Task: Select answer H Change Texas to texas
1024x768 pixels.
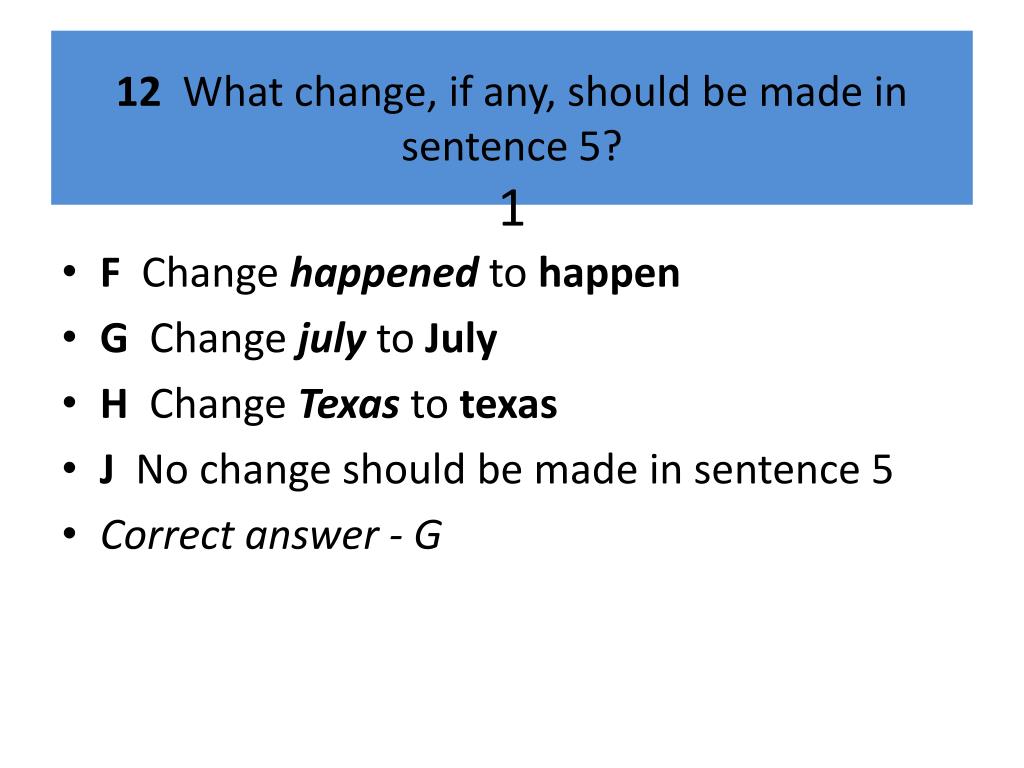Action: [x=328, y=404]
